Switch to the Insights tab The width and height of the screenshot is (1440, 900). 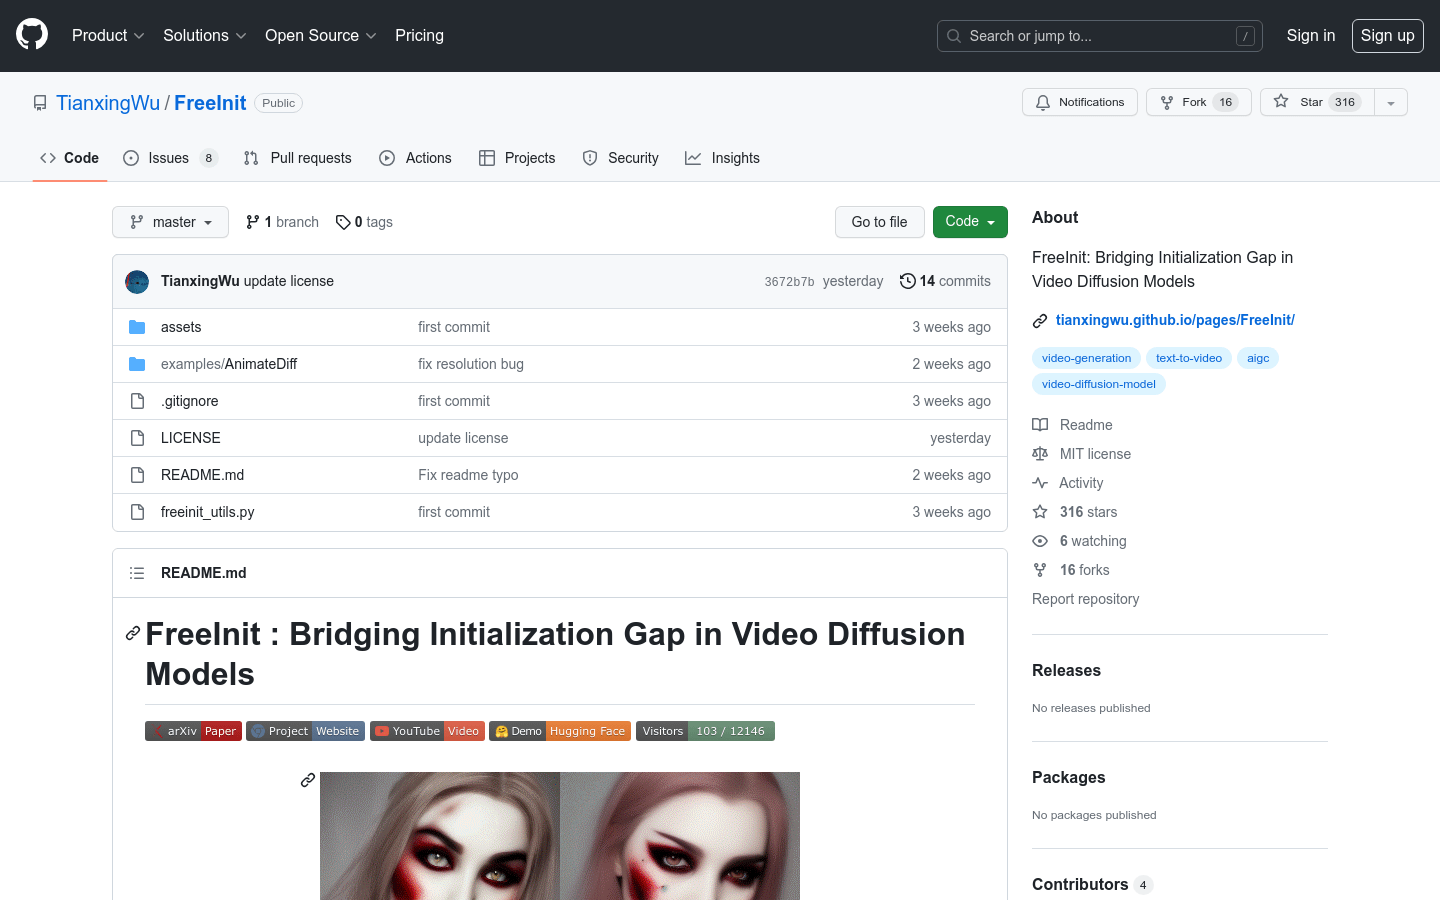coord(722,158)
